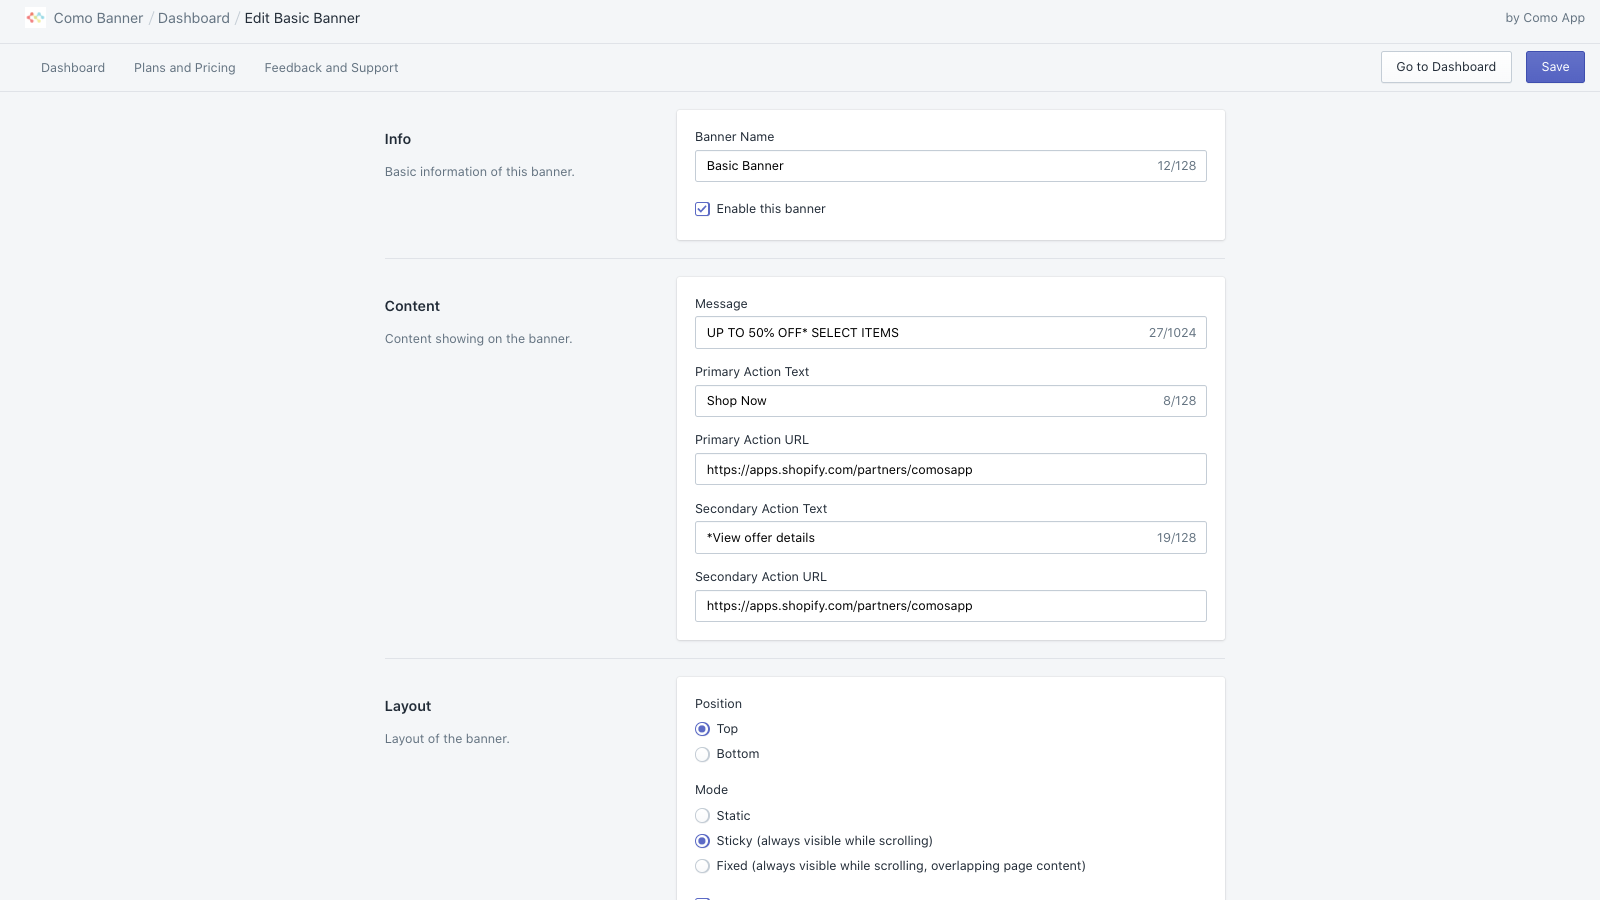Focus the Banner Name input field
The width and height of the screenshot is (1600, 900).
click(951, 166)
